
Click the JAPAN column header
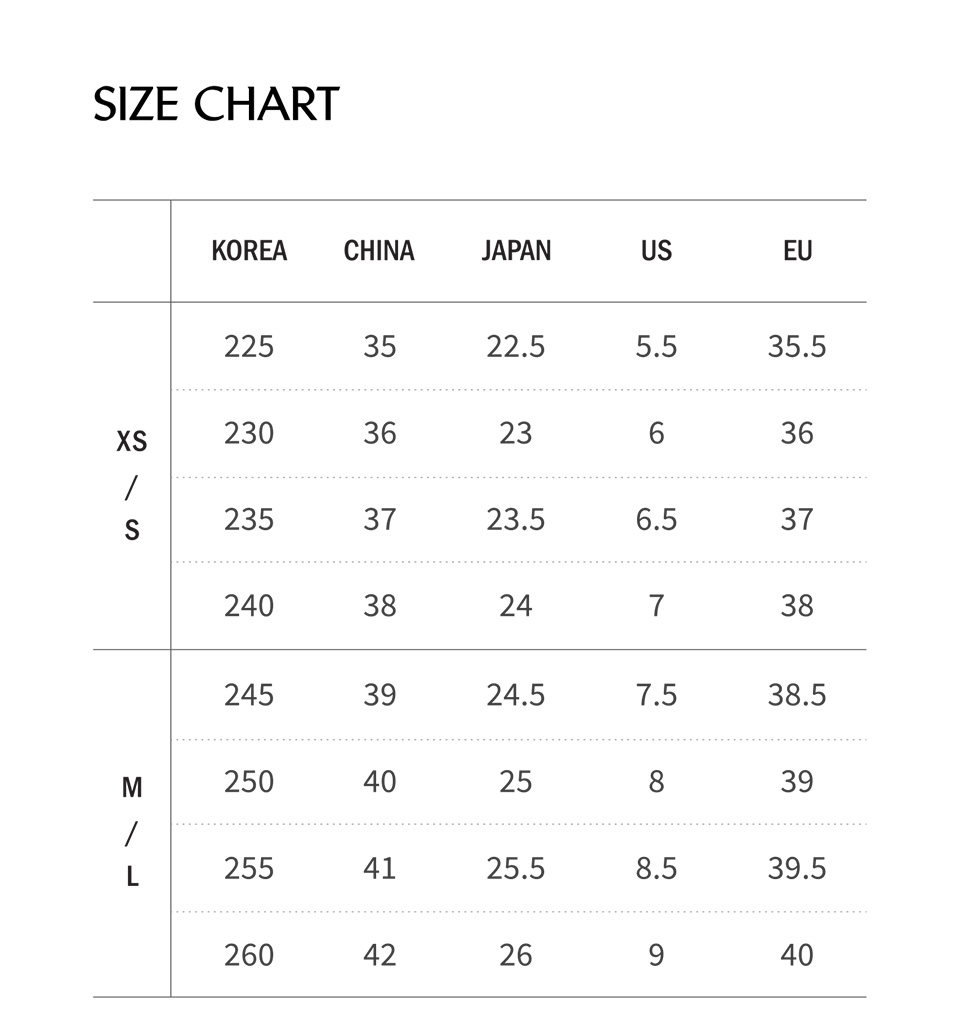pos(516,250)
